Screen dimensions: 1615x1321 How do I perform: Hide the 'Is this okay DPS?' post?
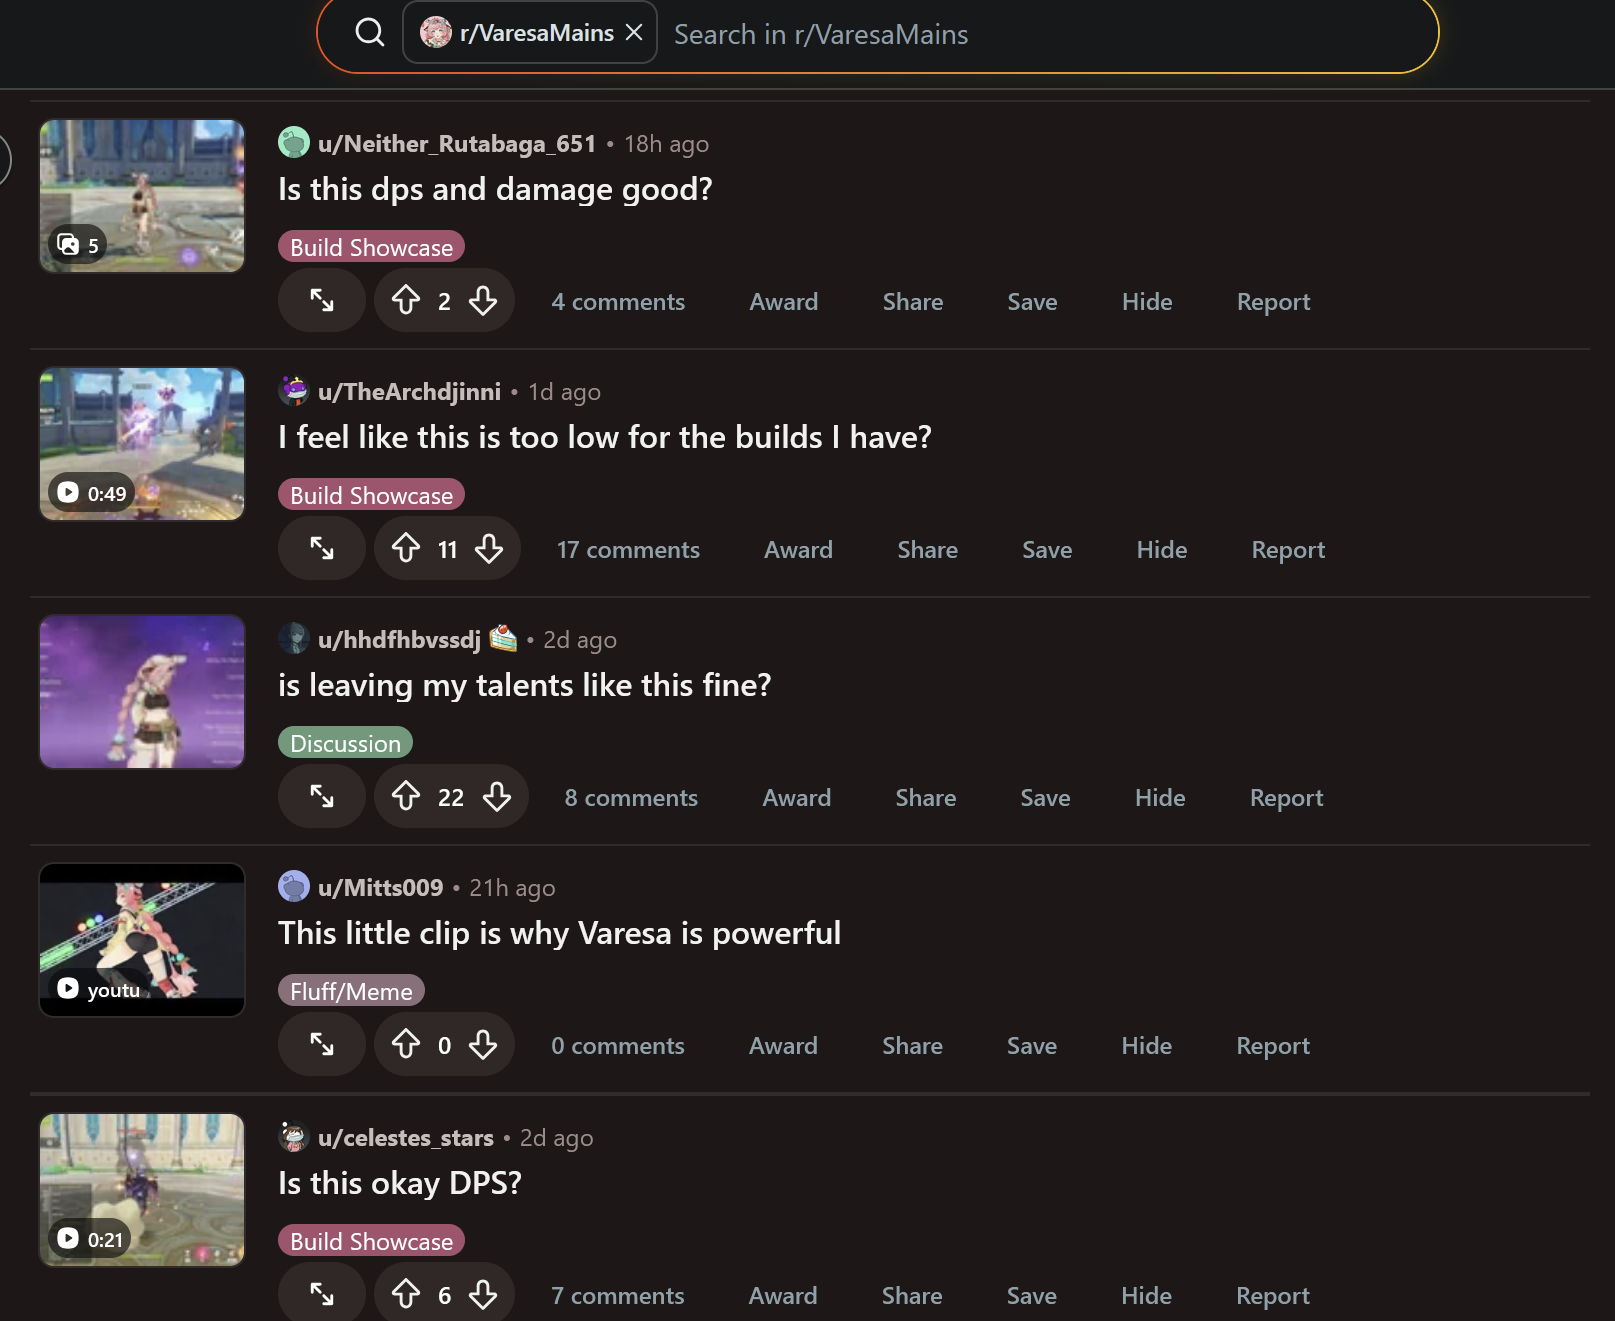(1146, 1295)
